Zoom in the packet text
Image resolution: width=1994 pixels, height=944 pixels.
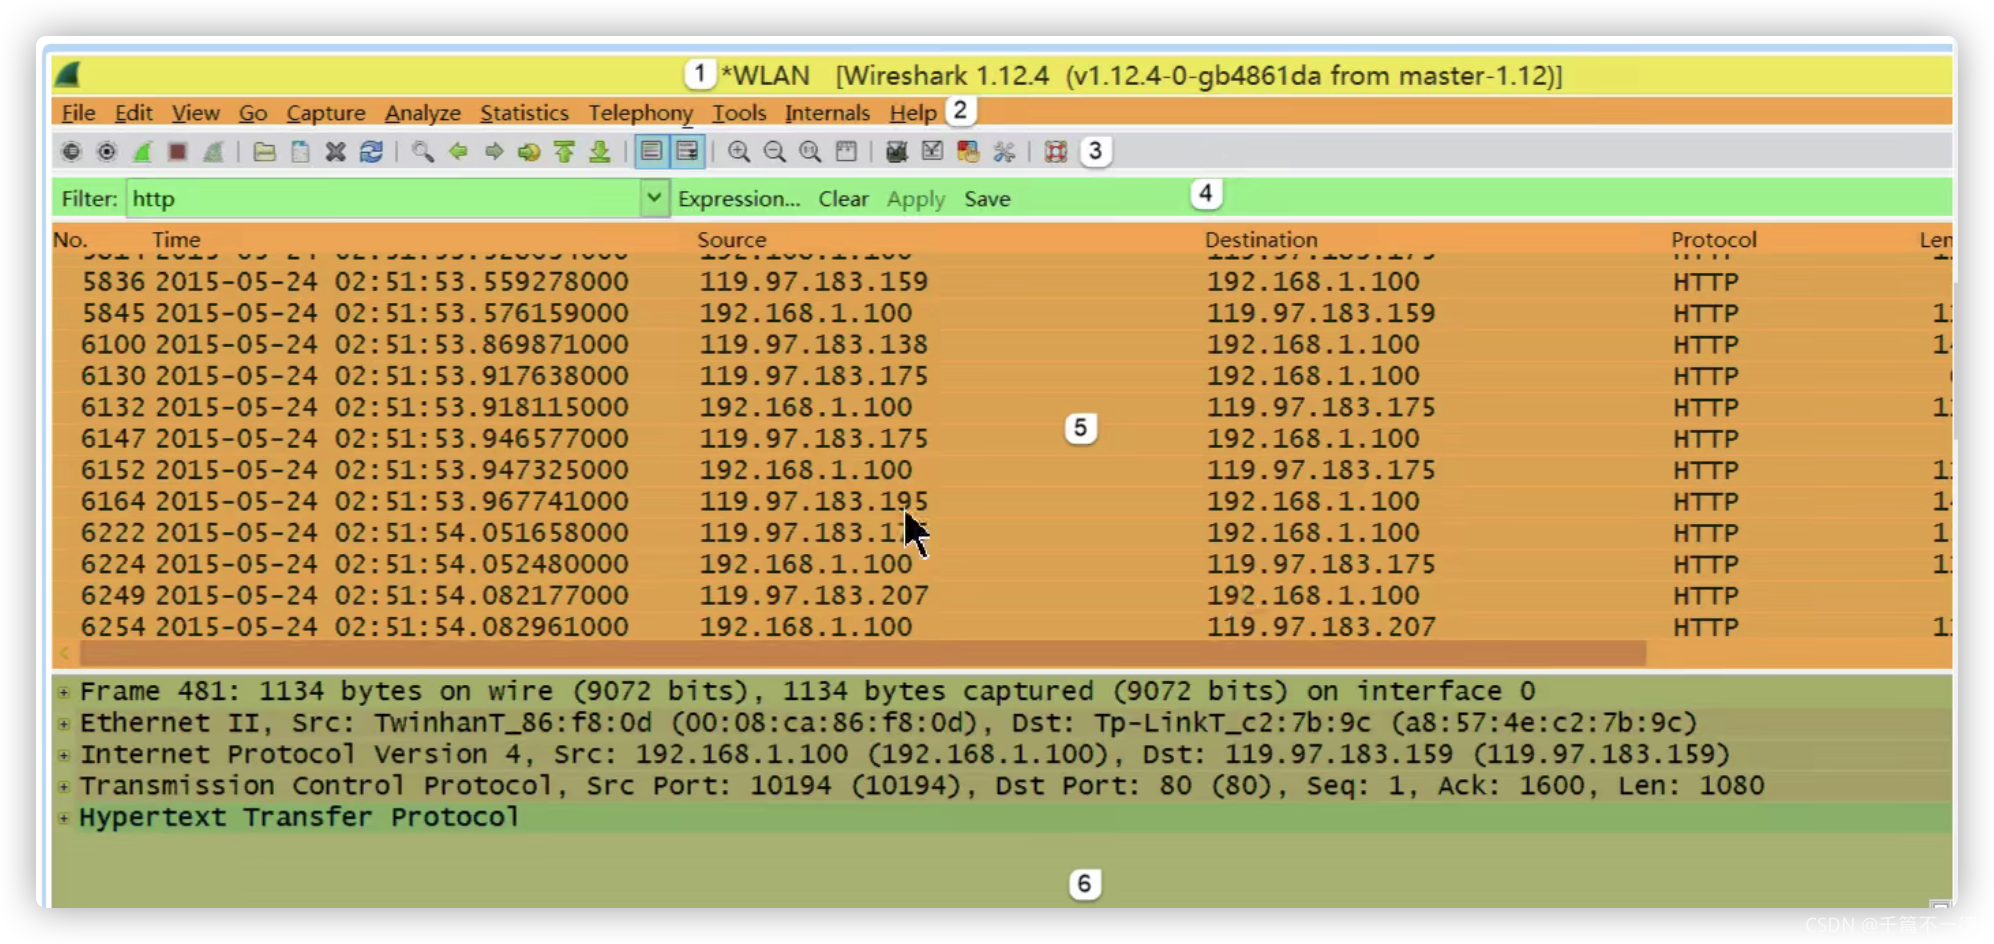pos(739,152)
